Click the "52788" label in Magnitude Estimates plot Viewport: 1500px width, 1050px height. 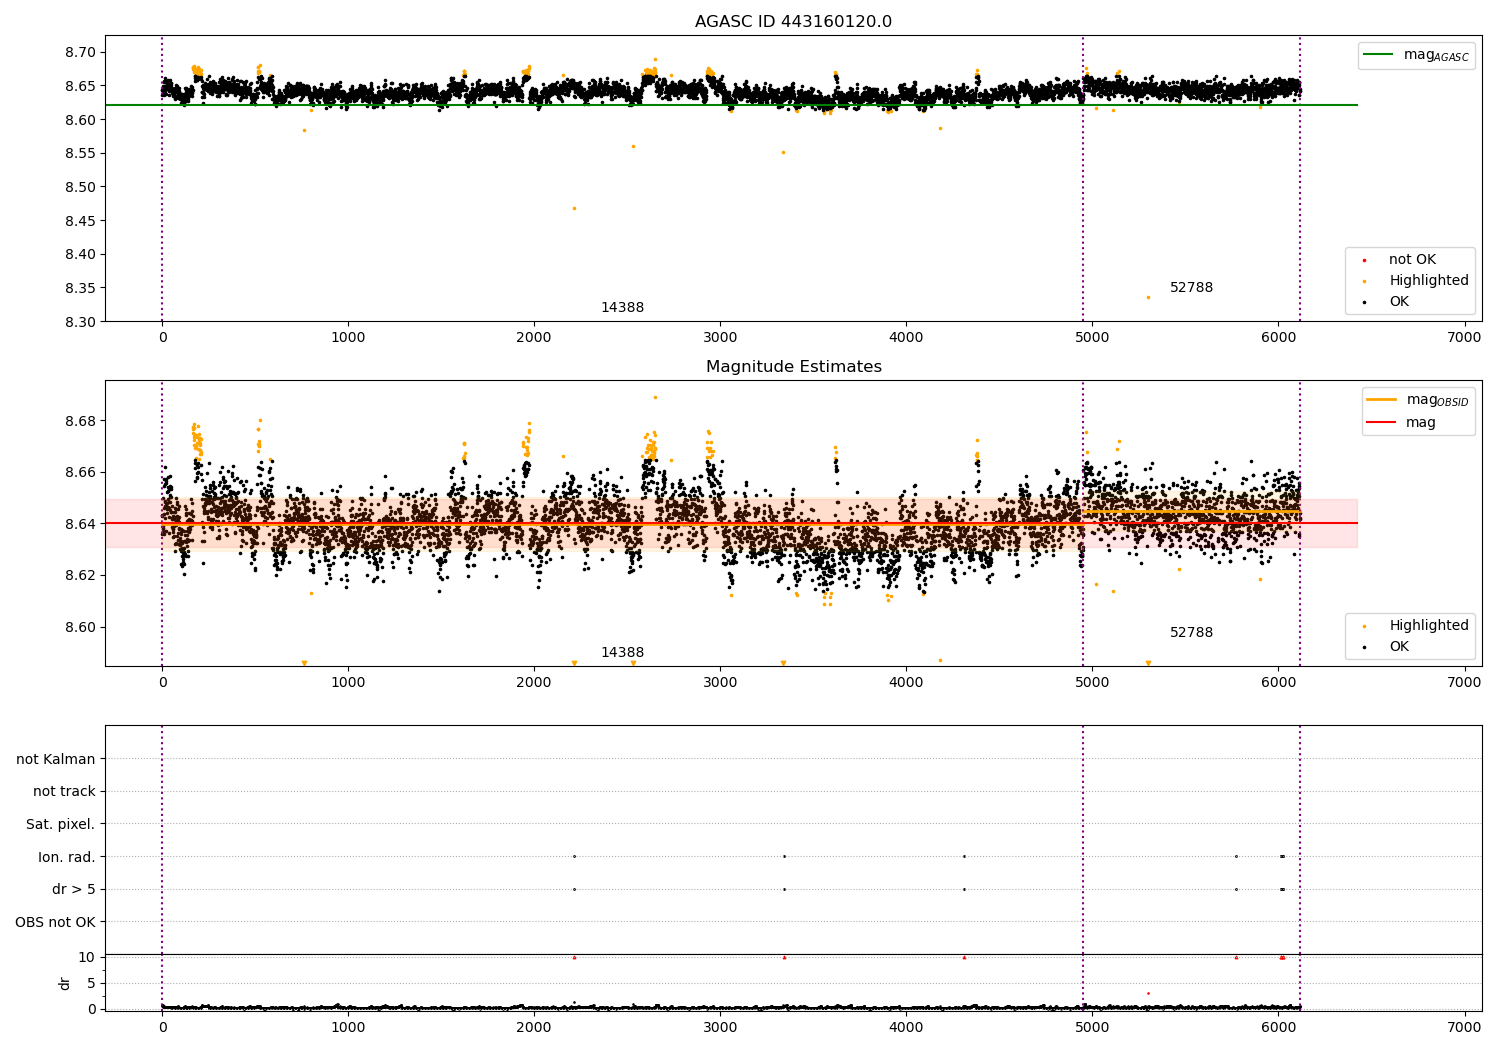pos(1191,633)
